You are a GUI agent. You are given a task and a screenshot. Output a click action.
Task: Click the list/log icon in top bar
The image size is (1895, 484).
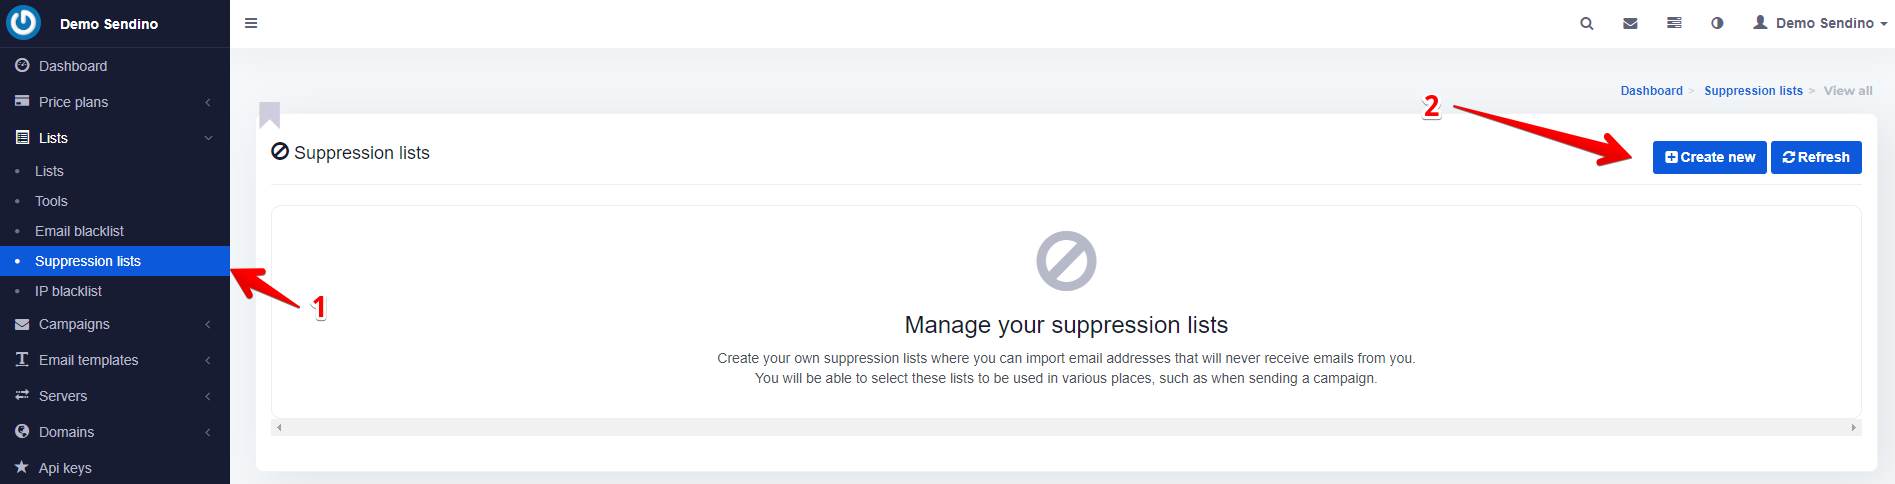(x=1674, y=23)
